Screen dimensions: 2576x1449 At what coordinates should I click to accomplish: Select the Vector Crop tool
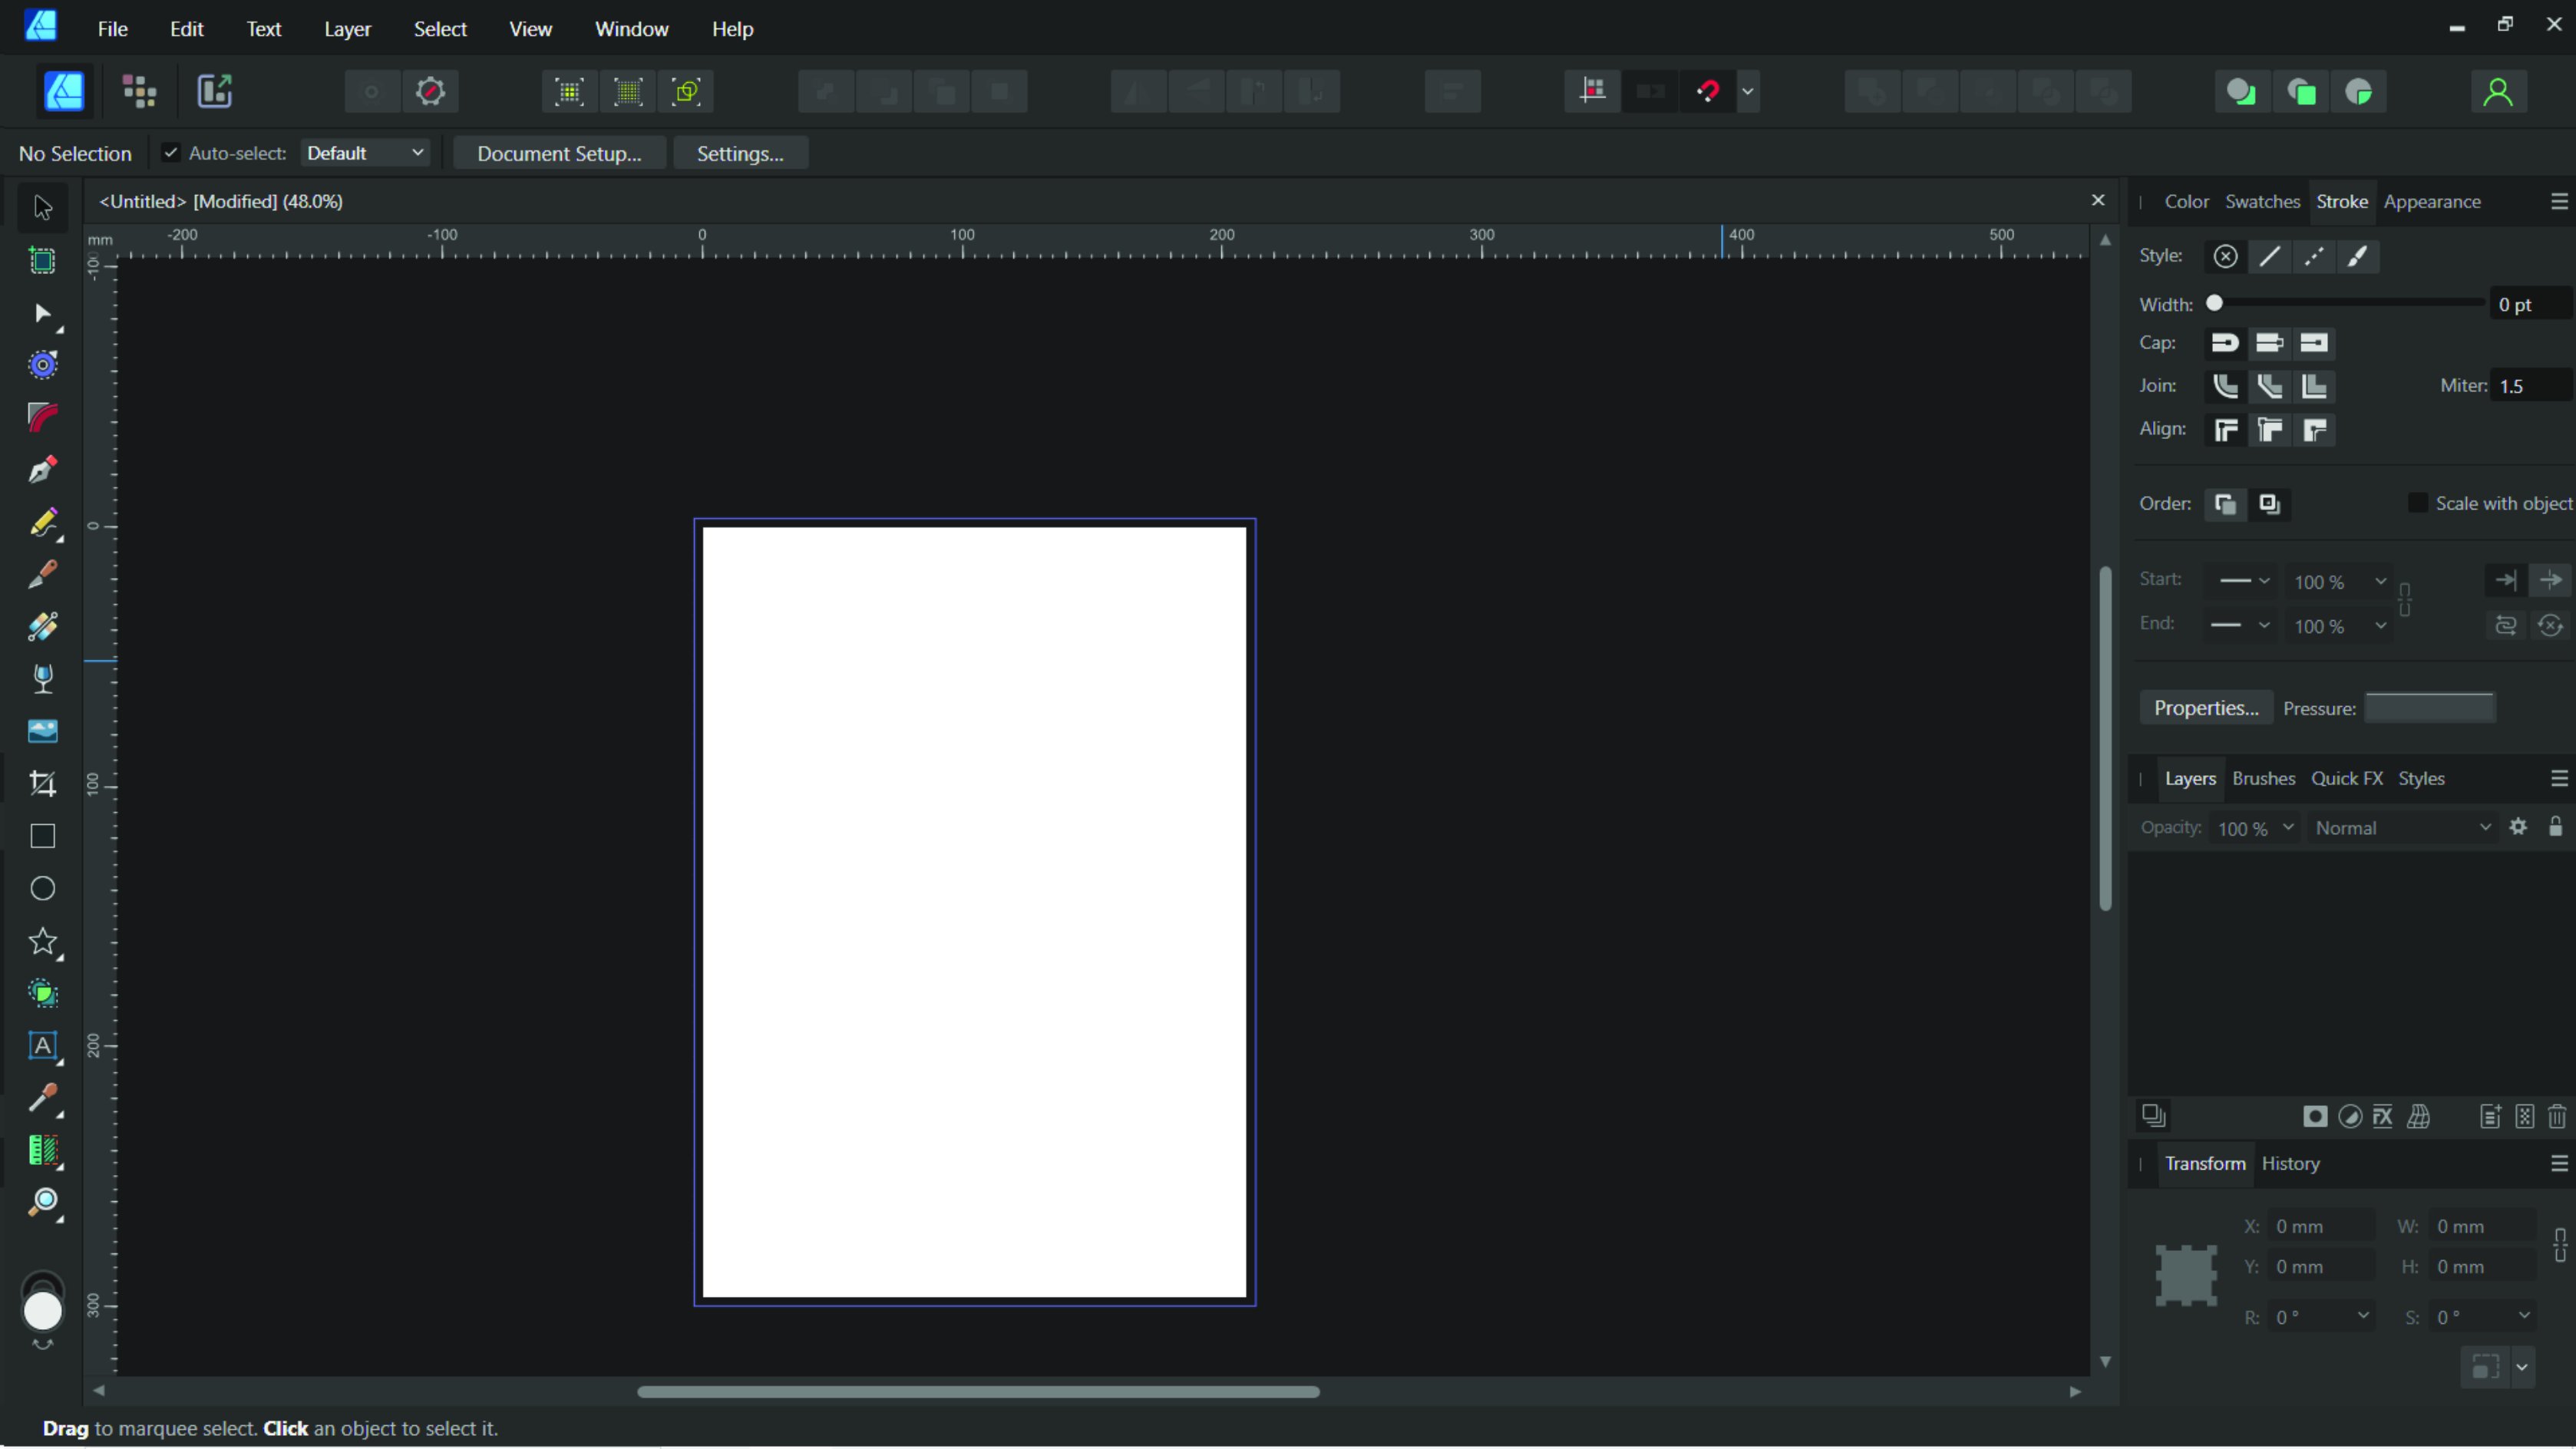42,783
